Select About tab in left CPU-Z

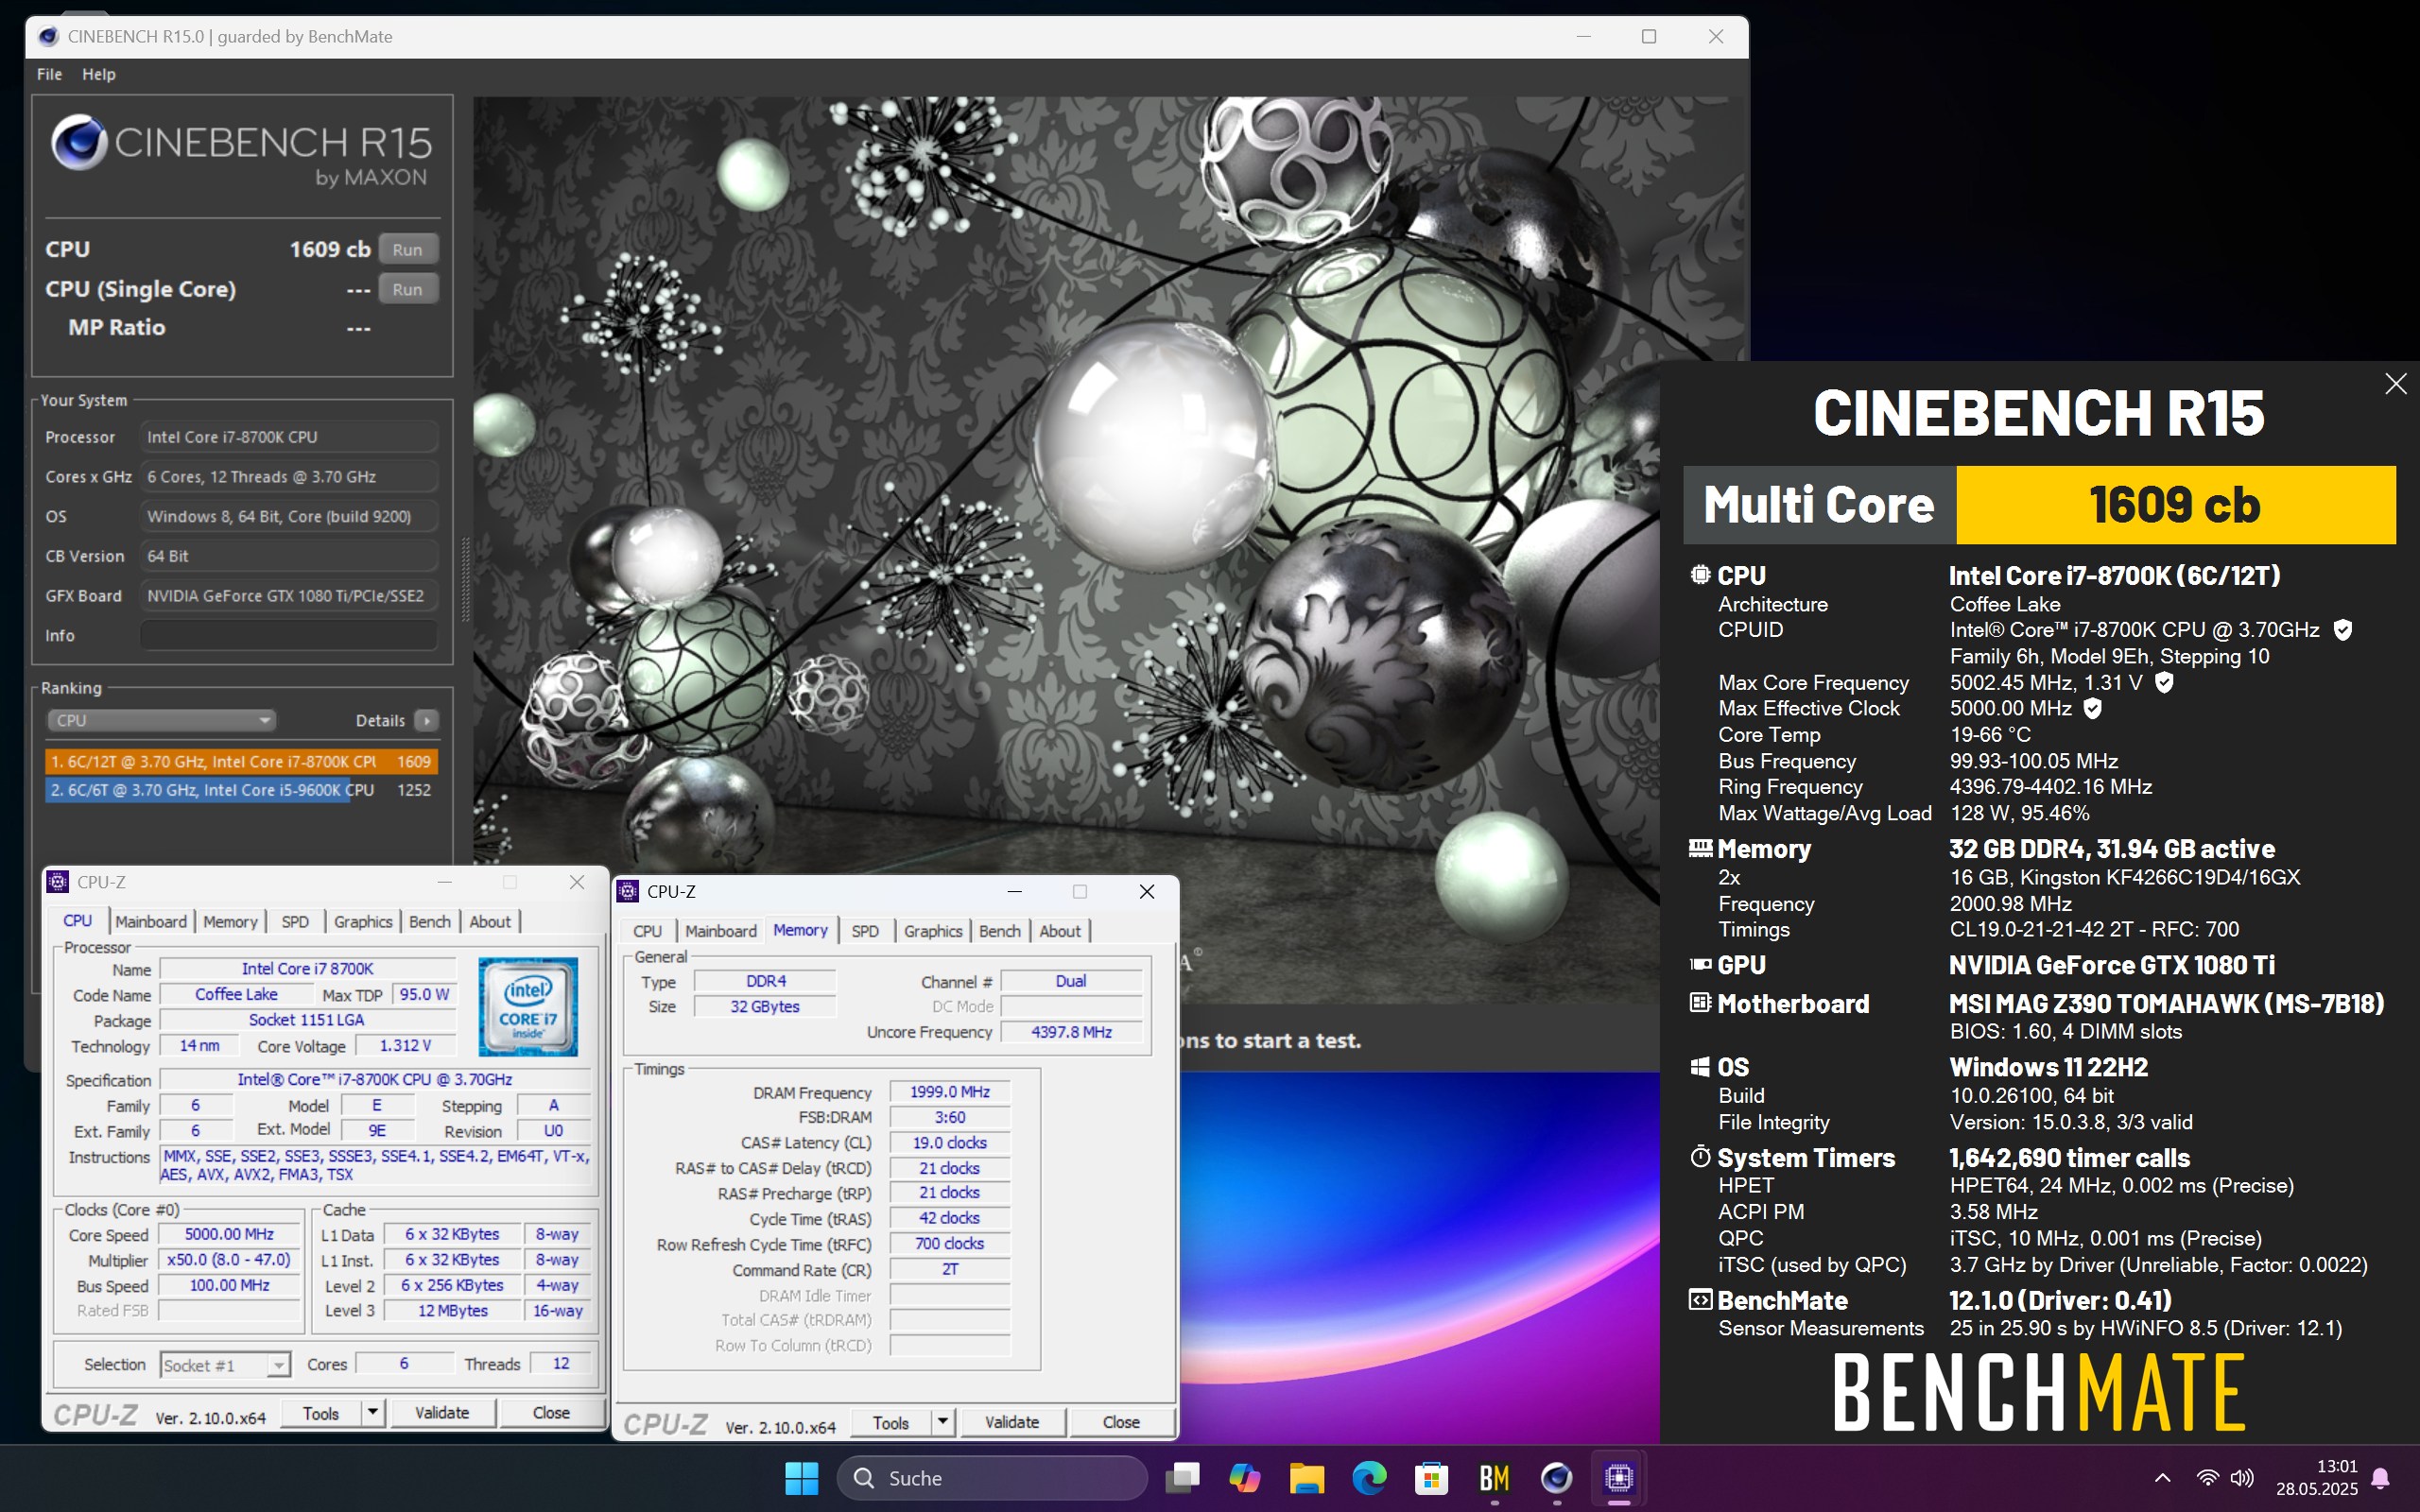490,922
